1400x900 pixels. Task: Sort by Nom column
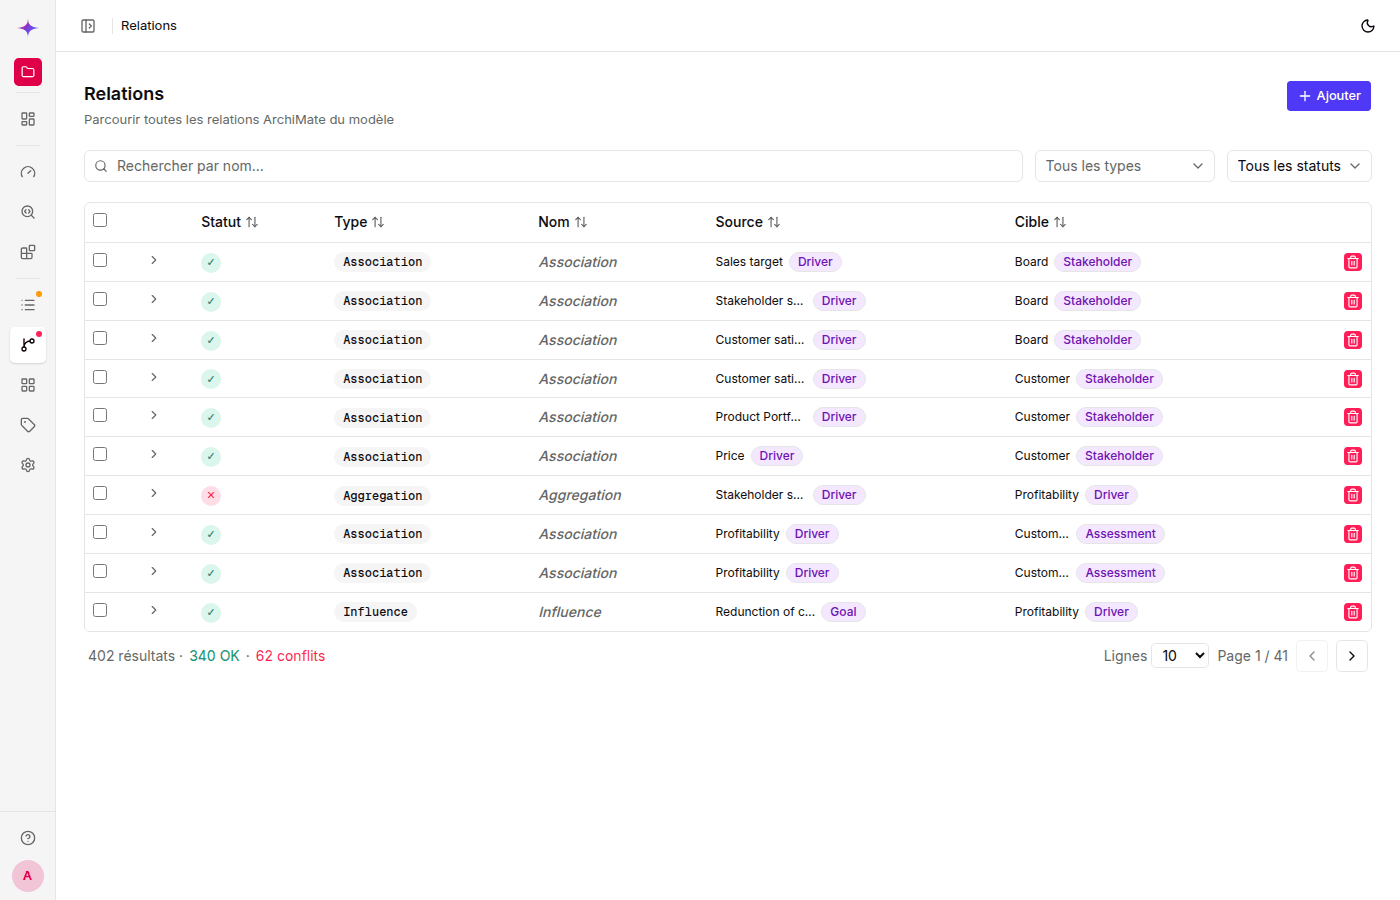click(563, 222)
